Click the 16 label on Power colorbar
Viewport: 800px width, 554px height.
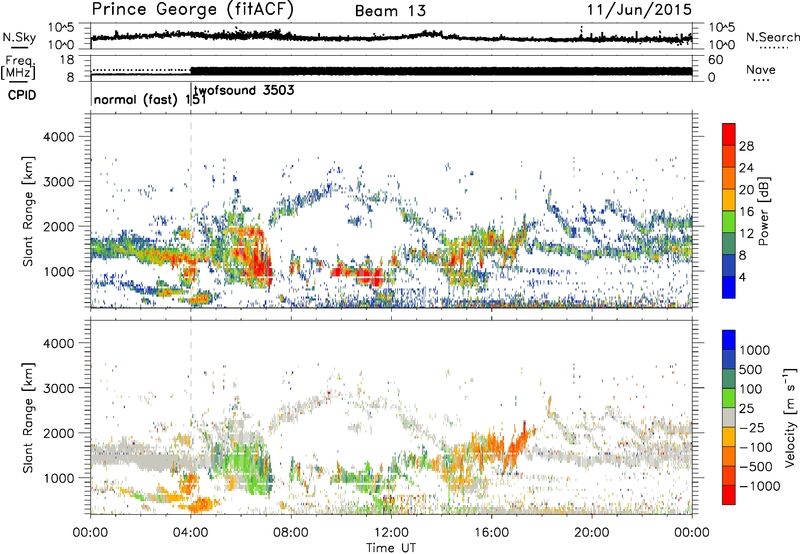pos(746,212)
